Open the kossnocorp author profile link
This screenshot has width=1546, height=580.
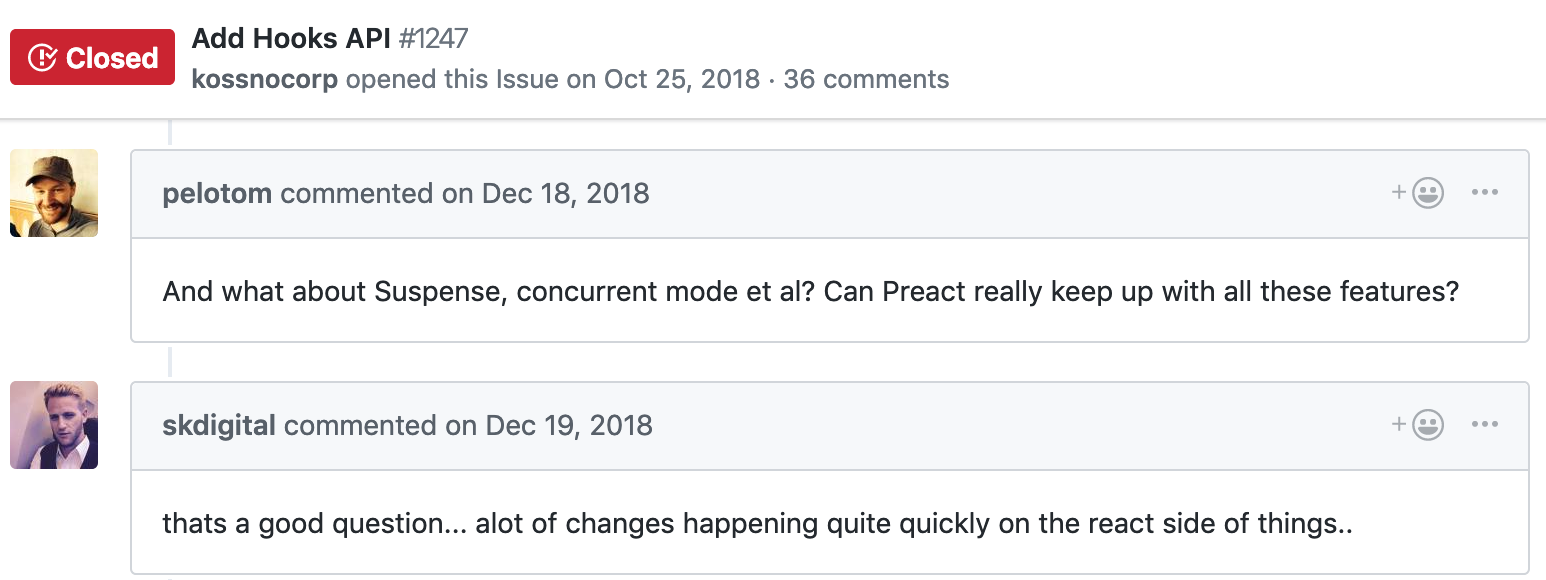(x=265, y=79)
